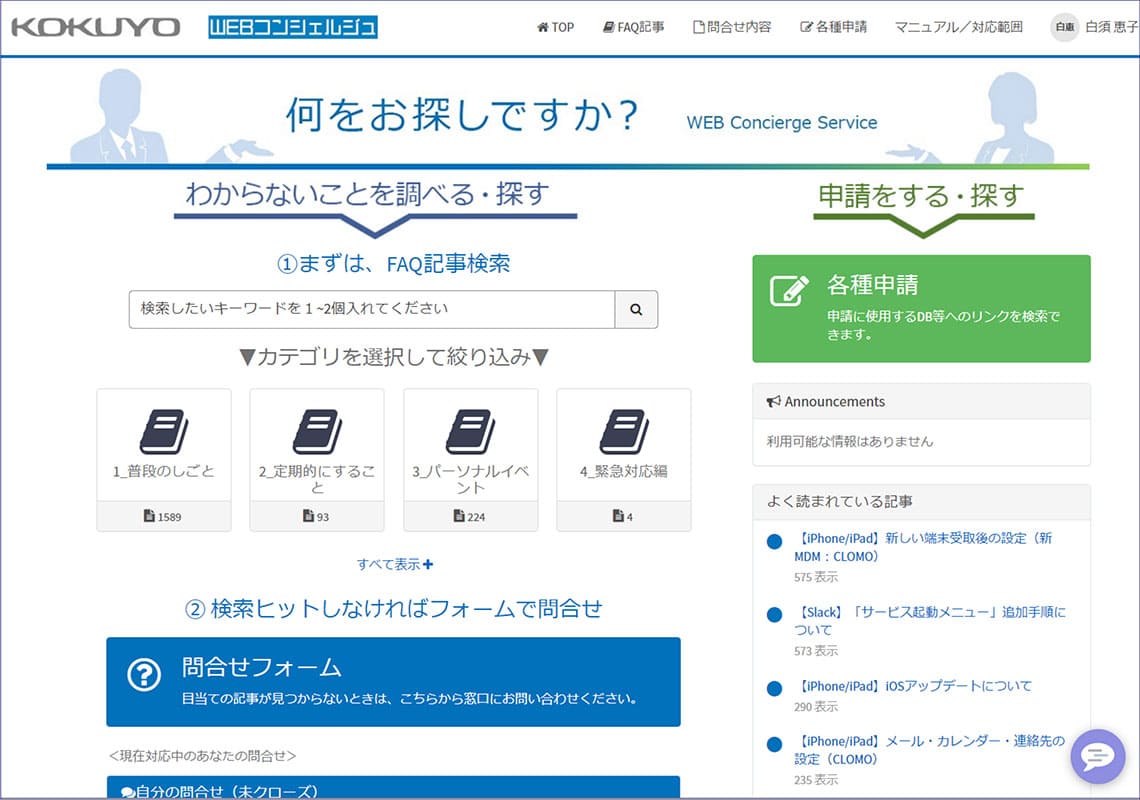The width and height of the screenshot is (1140, 800).
Task: Click the magnifier search button
Action: click(636, 309)
